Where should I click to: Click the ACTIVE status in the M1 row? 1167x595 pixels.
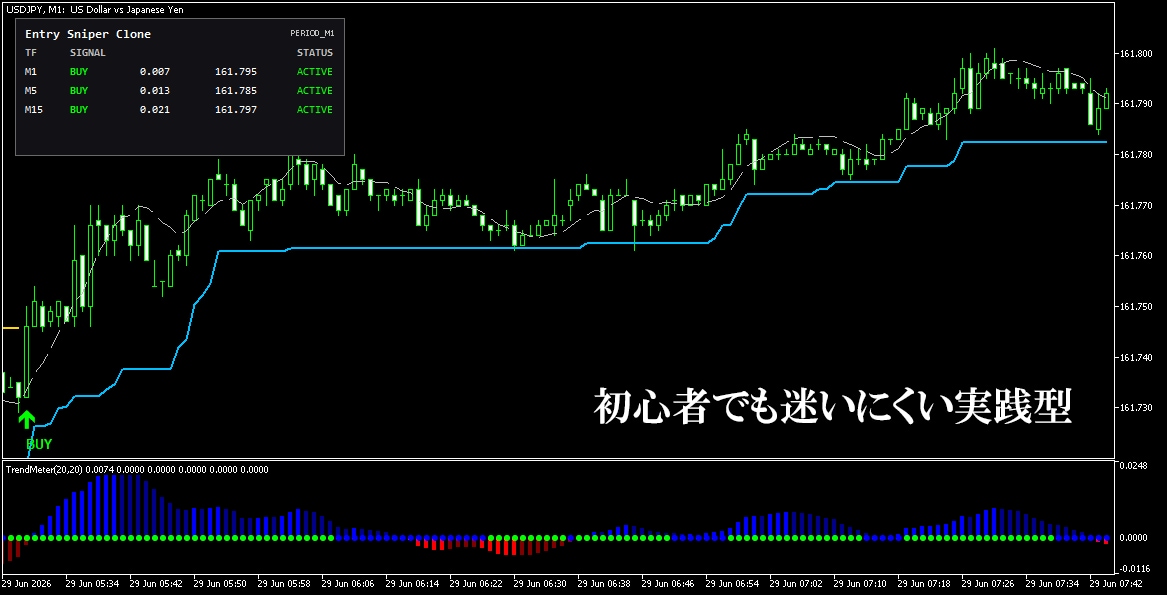[315, 71]
